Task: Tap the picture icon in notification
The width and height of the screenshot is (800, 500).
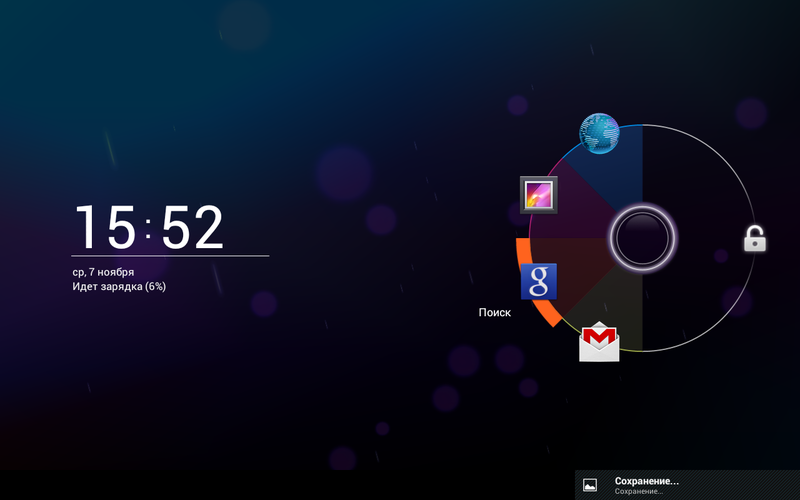Action: click(590, 485)
